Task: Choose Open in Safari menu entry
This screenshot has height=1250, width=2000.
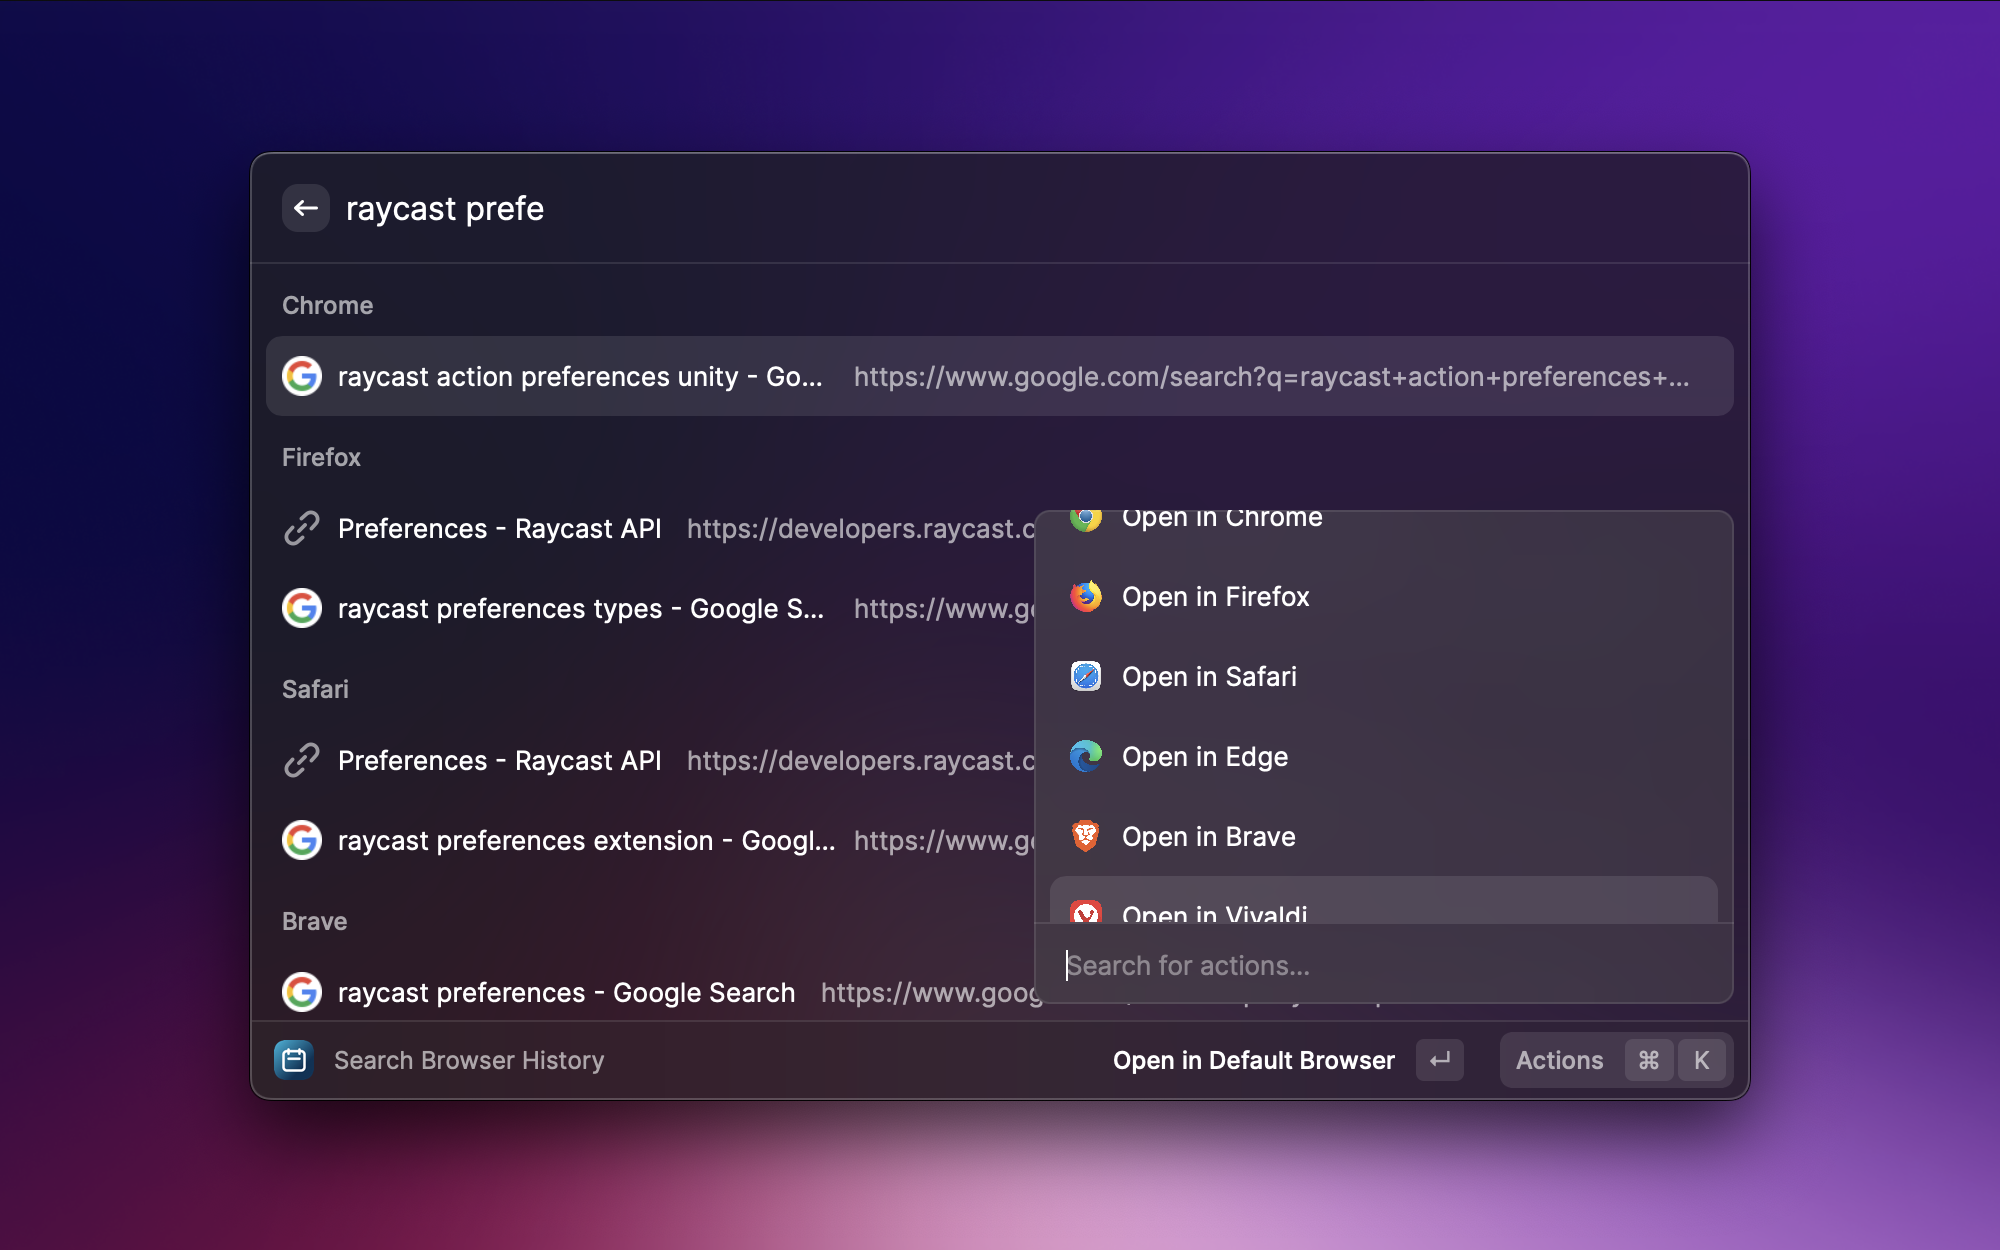Action: click(x=1208, y=677)
